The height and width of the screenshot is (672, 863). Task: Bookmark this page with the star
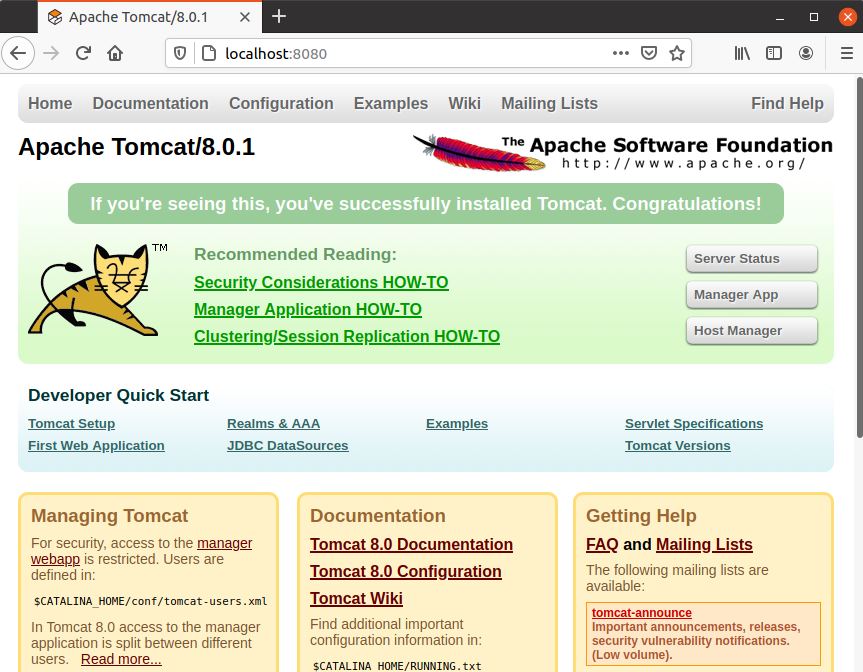pos(677,53)
